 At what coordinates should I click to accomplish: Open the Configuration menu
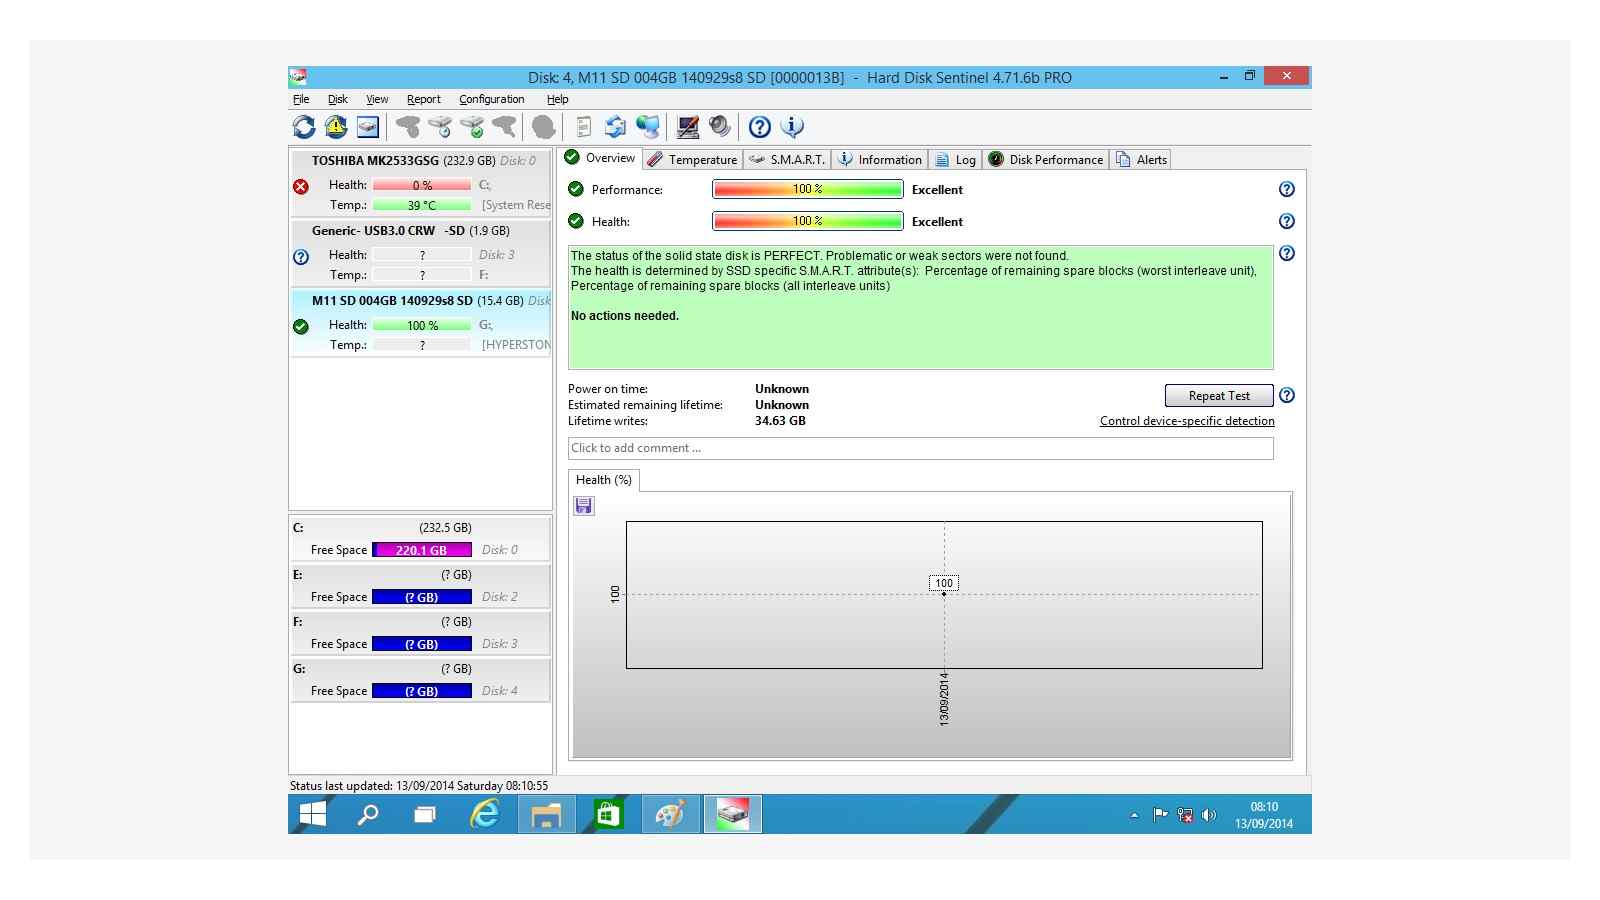[x=492, y=99]
